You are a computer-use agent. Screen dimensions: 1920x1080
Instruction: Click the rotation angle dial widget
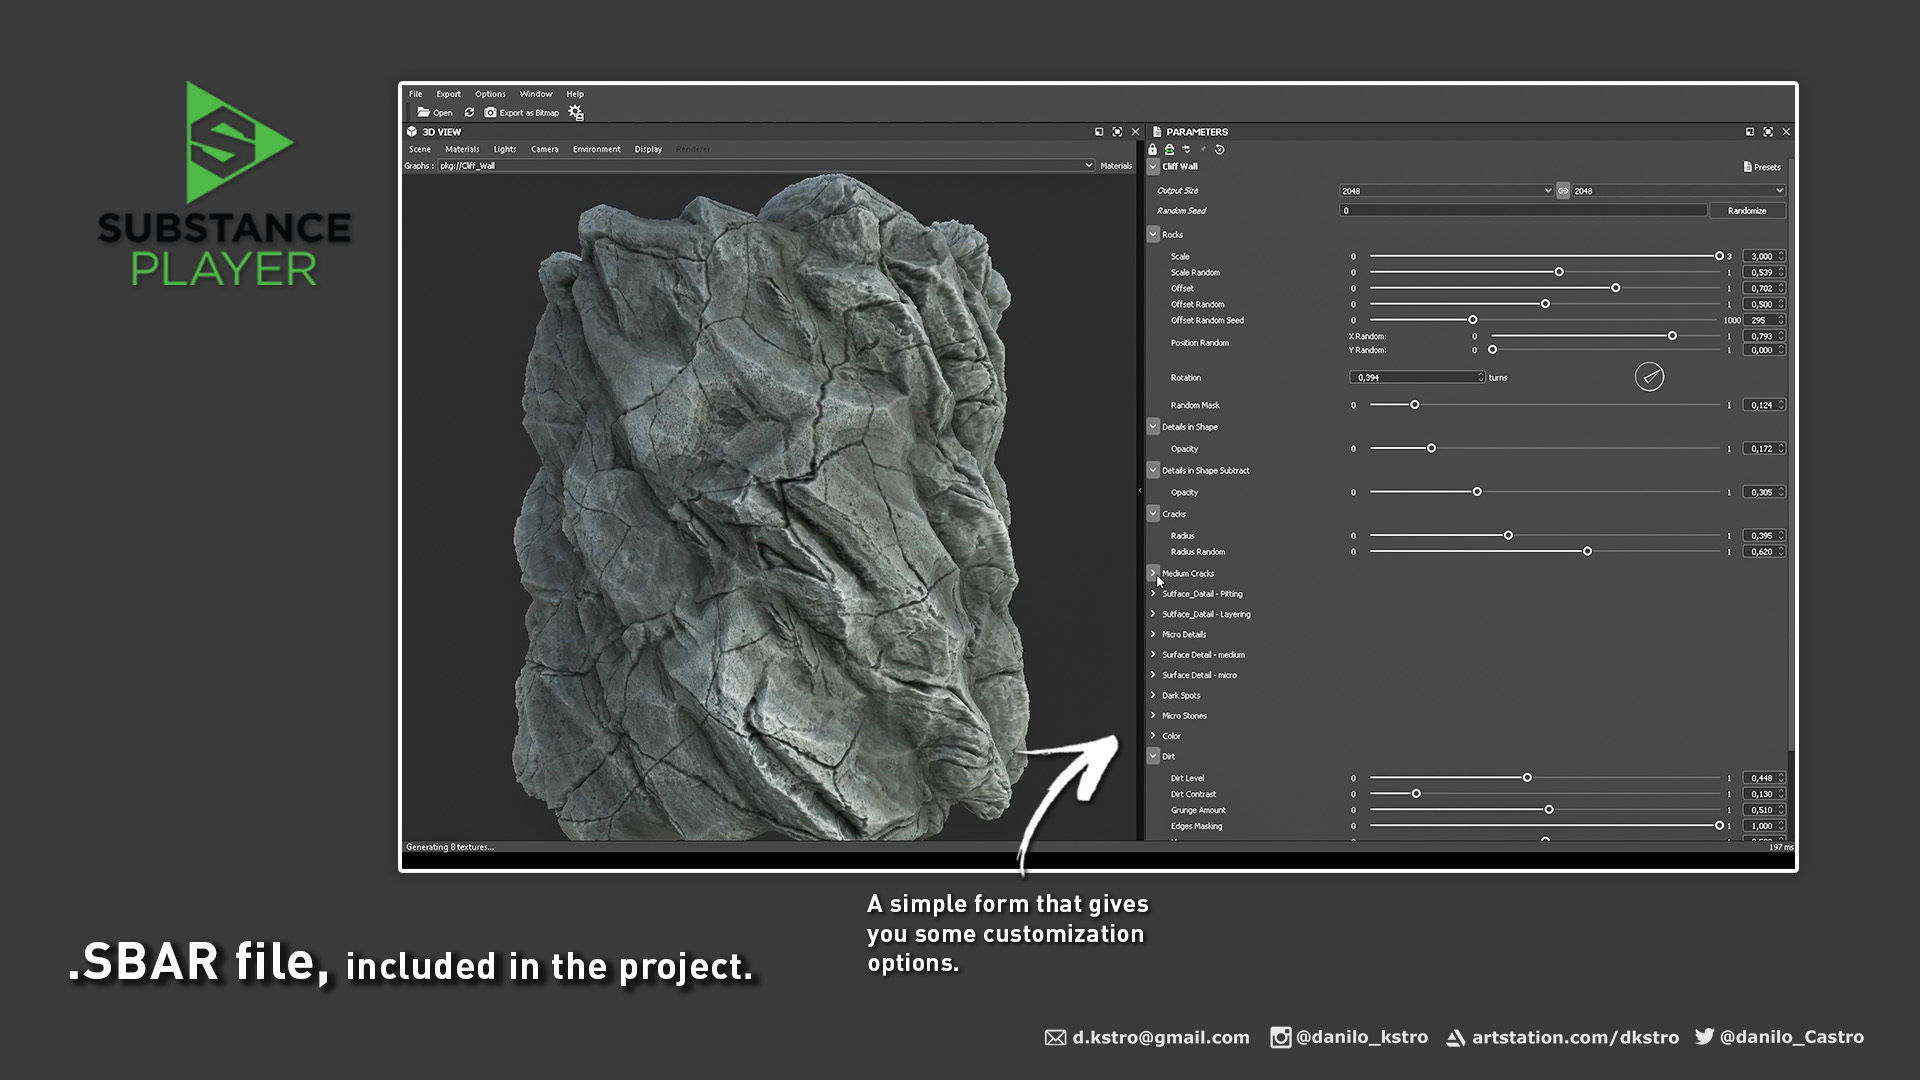pos(1649,377)
